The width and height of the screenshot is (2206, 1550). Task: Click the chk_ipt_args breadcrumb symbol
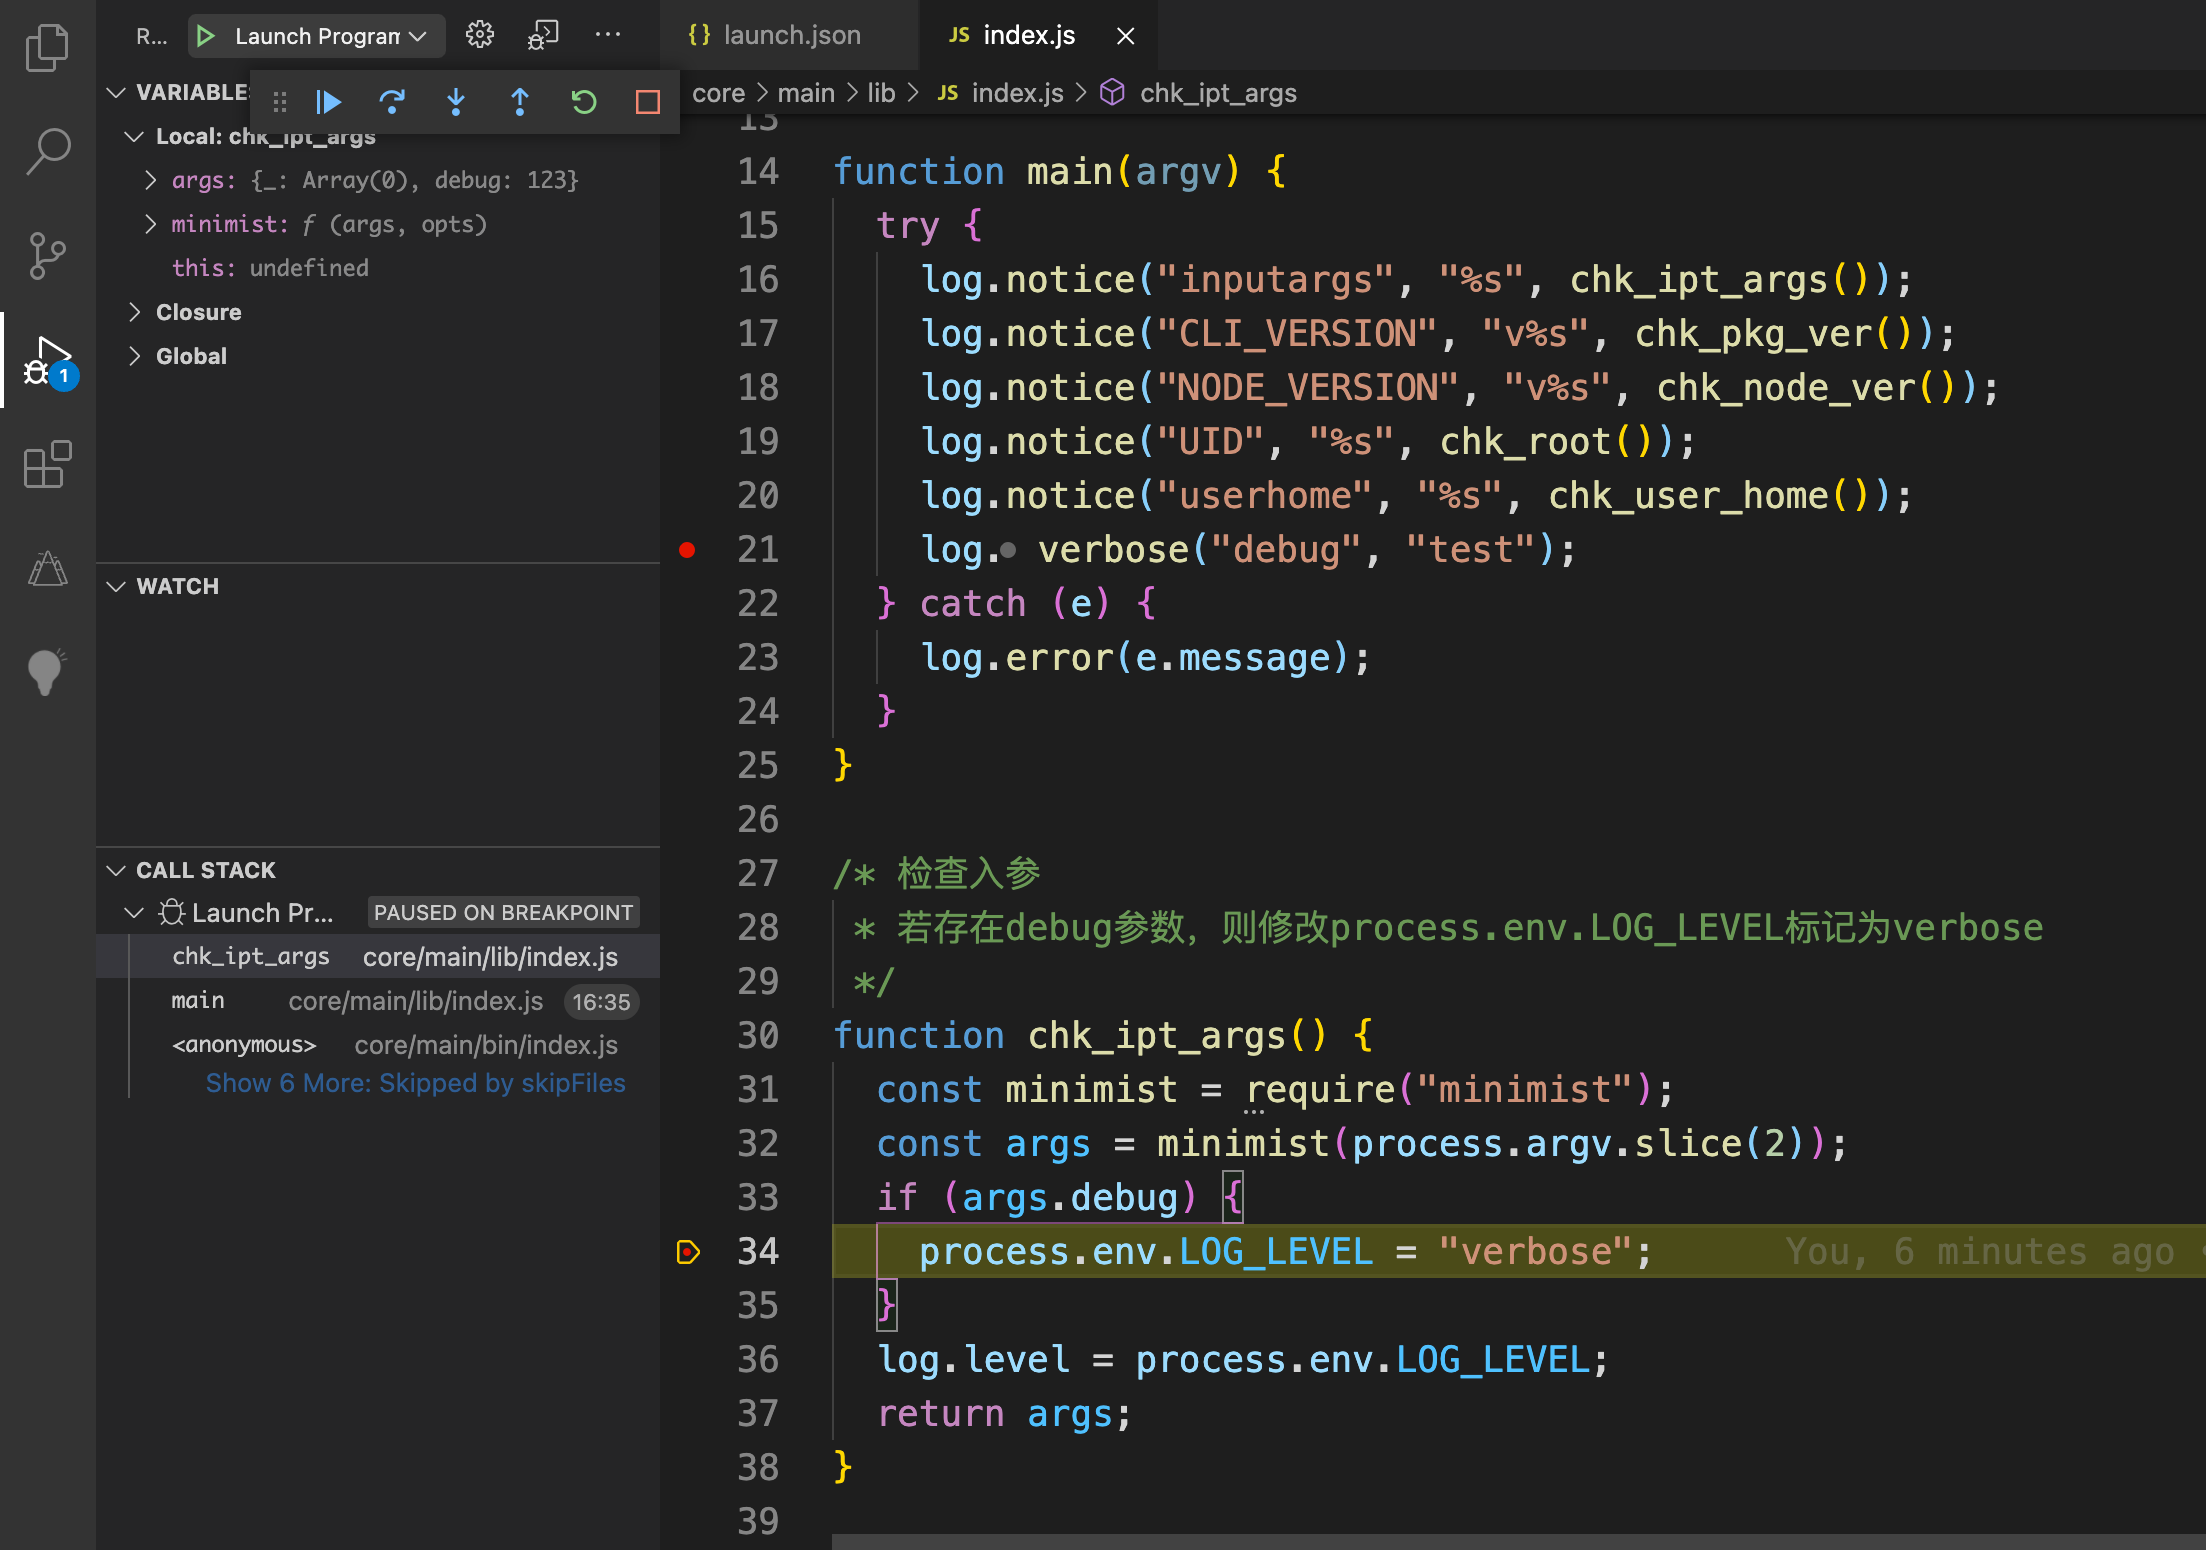point(1199,93)
